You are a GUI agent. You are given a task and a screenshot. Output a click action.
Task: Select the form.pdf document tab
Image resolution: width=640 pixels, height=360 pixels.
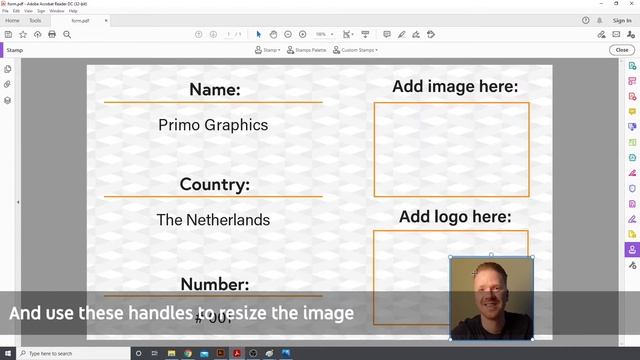80,20
